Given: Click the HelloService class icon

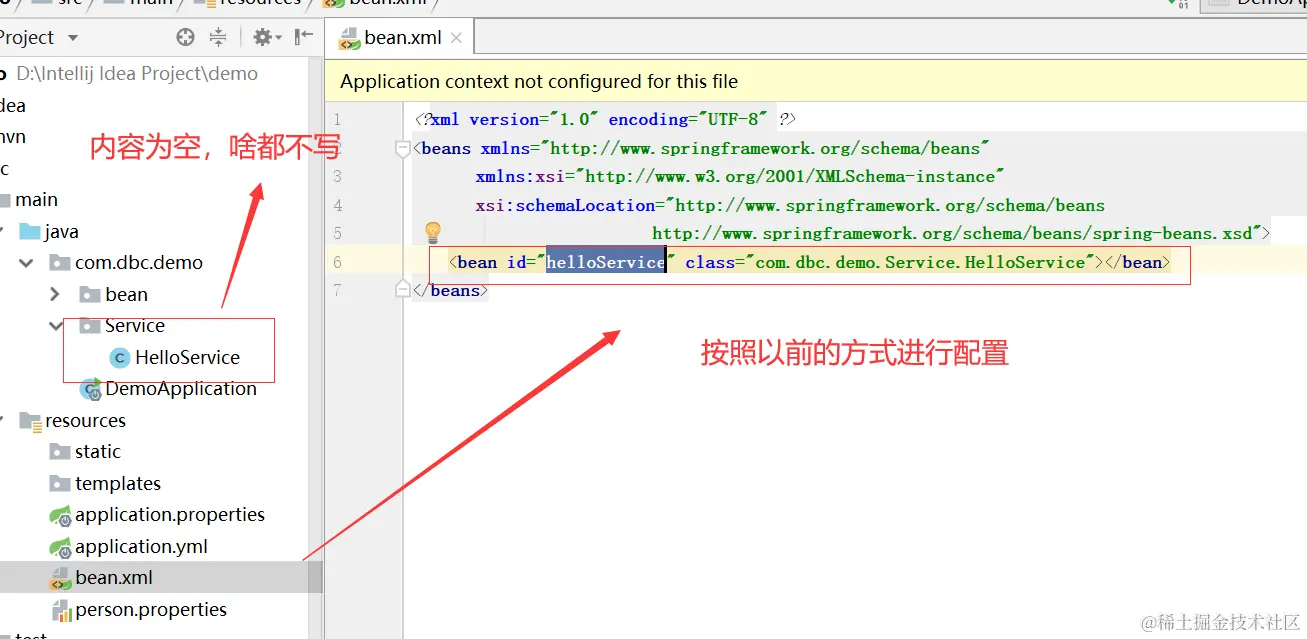Looking at the screenshot, I should coord(120,358).
